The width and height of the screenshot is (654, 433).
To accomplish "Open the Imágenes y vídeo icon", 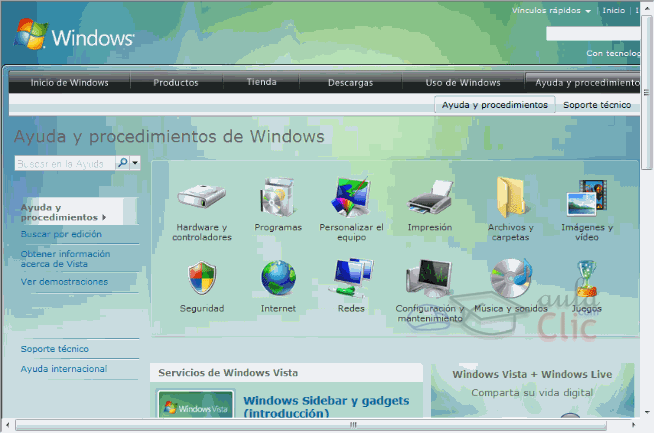I will pos(586,197).
